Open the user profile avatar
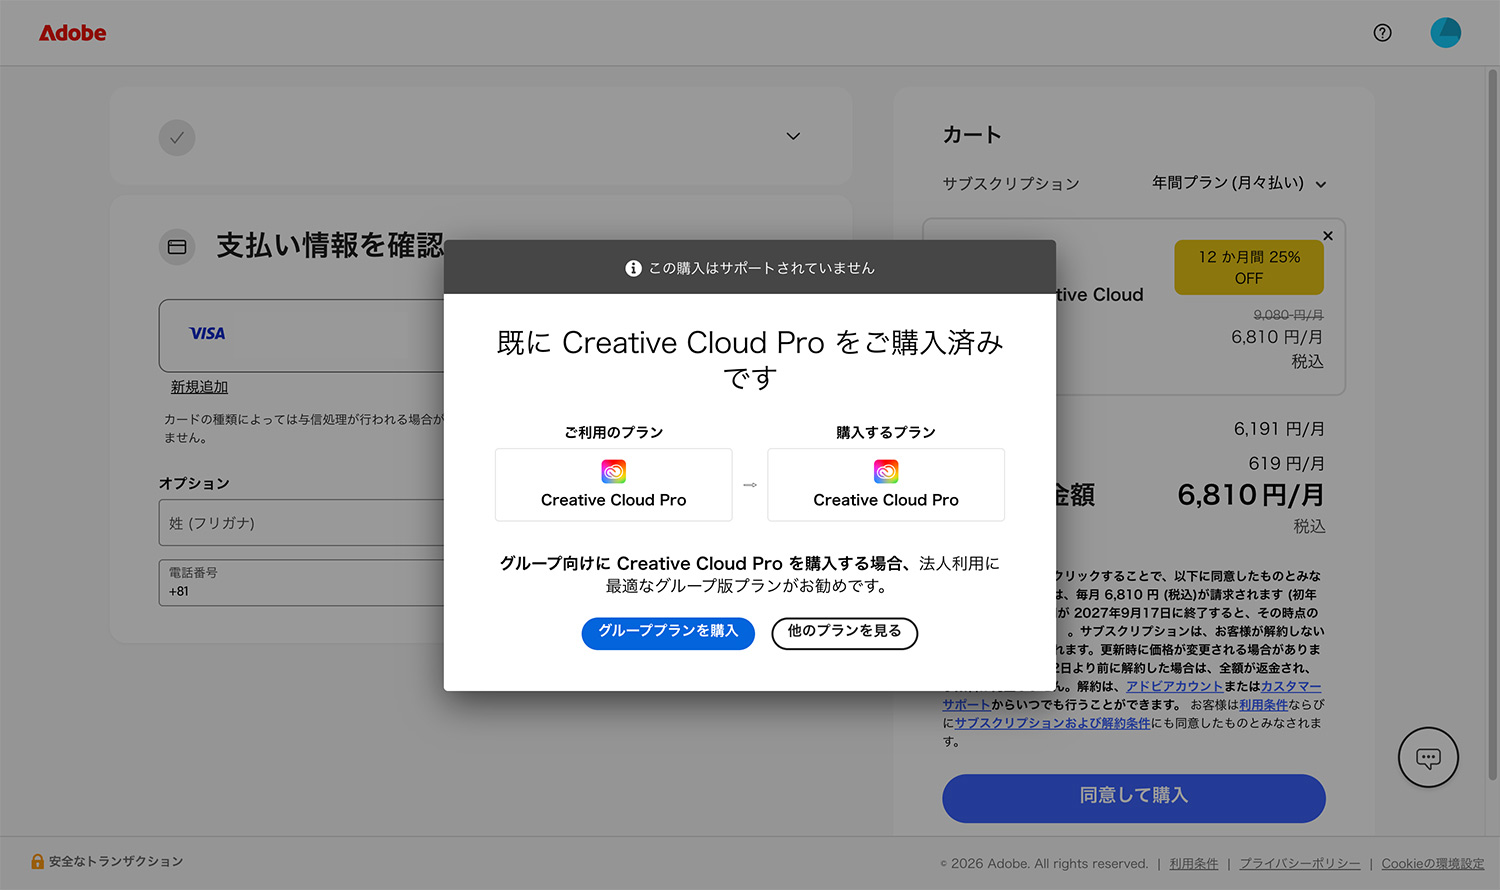Viewport: 1500px width, 890px height. (x=1446, y=33)
